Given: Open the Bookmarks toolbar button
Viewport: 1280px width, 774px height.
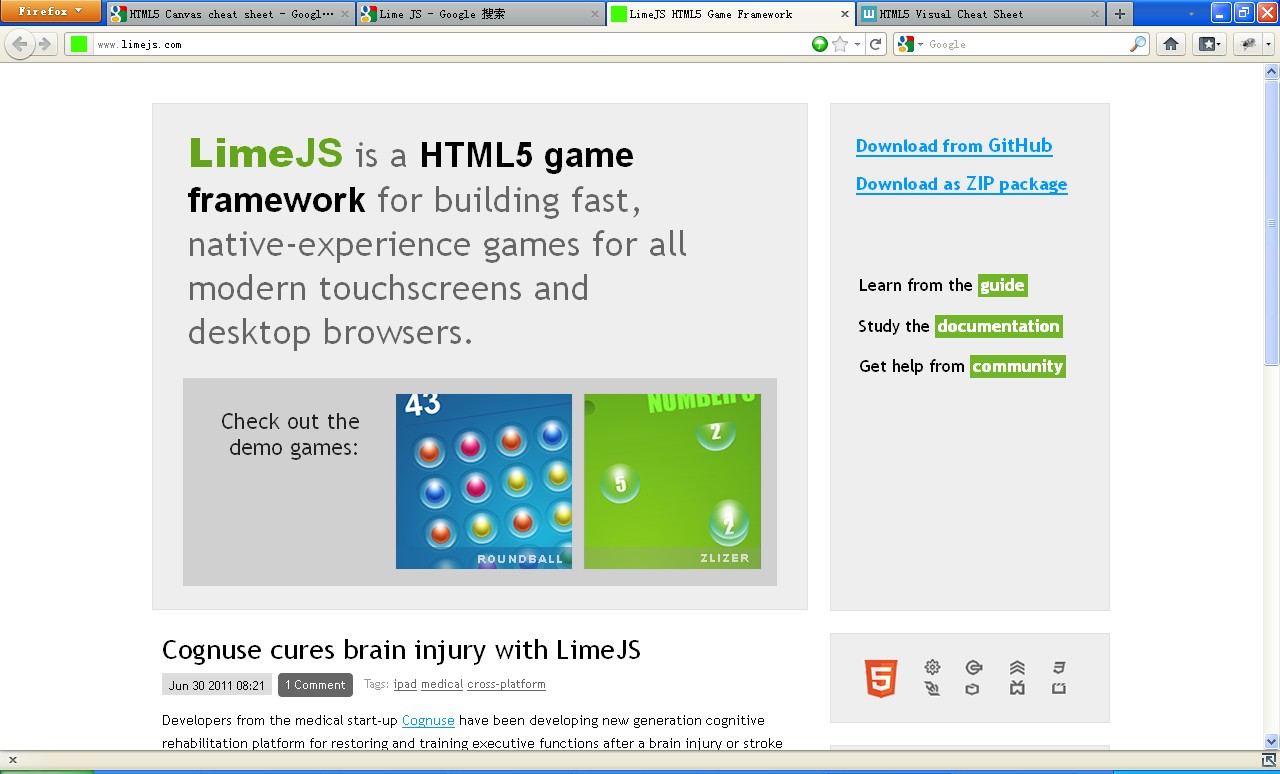Looking at the screenshot, I should [x=1209, y=44].
